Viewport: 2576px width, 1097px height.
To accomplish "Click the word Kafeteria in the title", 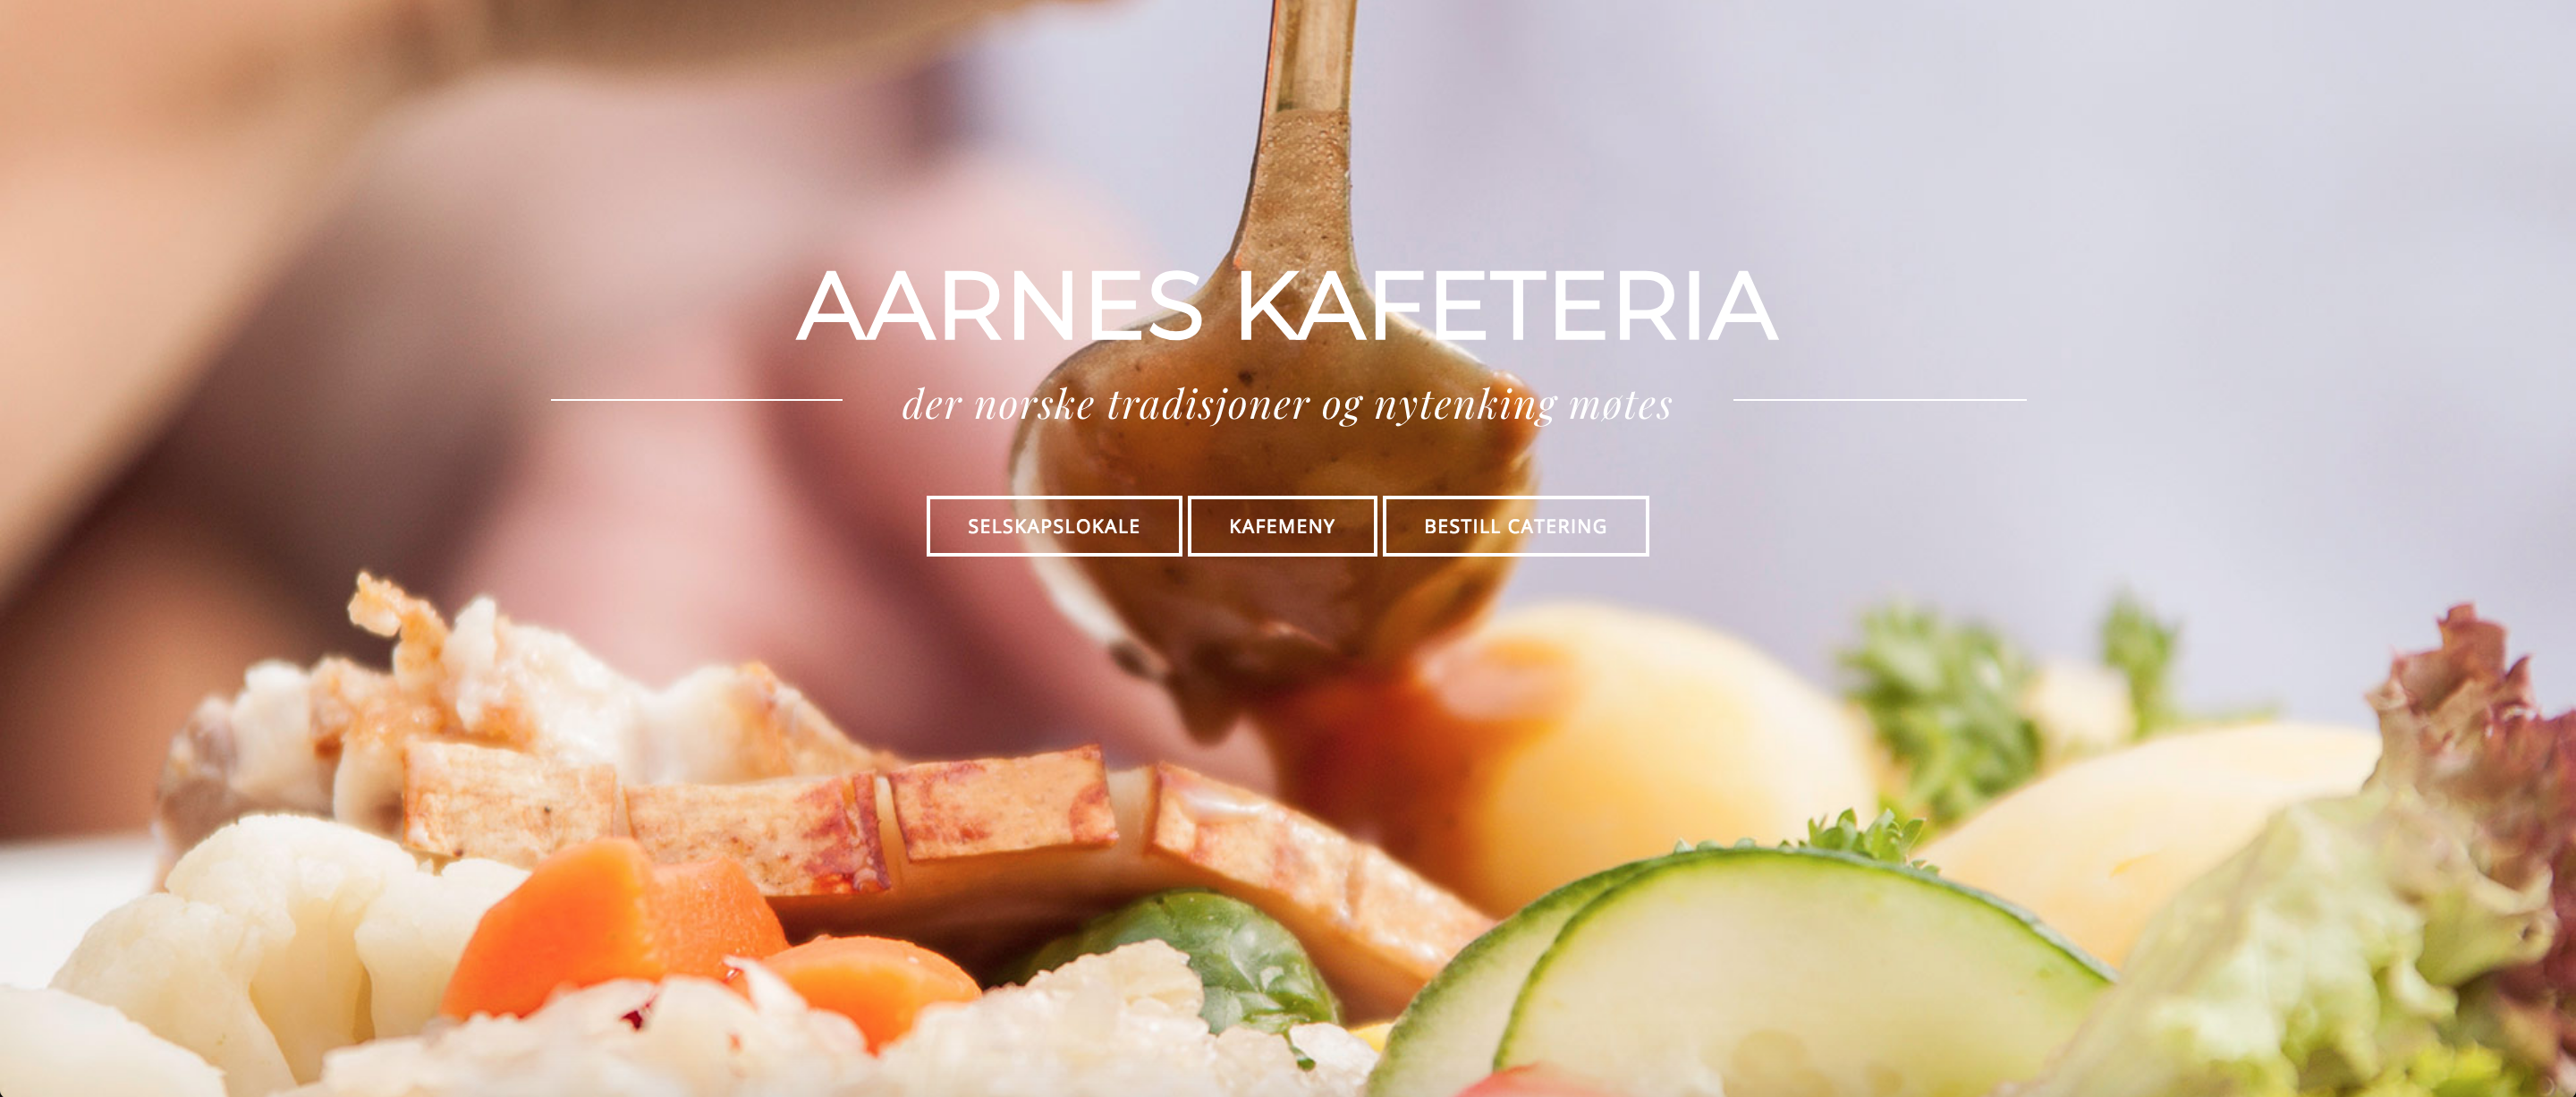I will (x=1507, y=306).
